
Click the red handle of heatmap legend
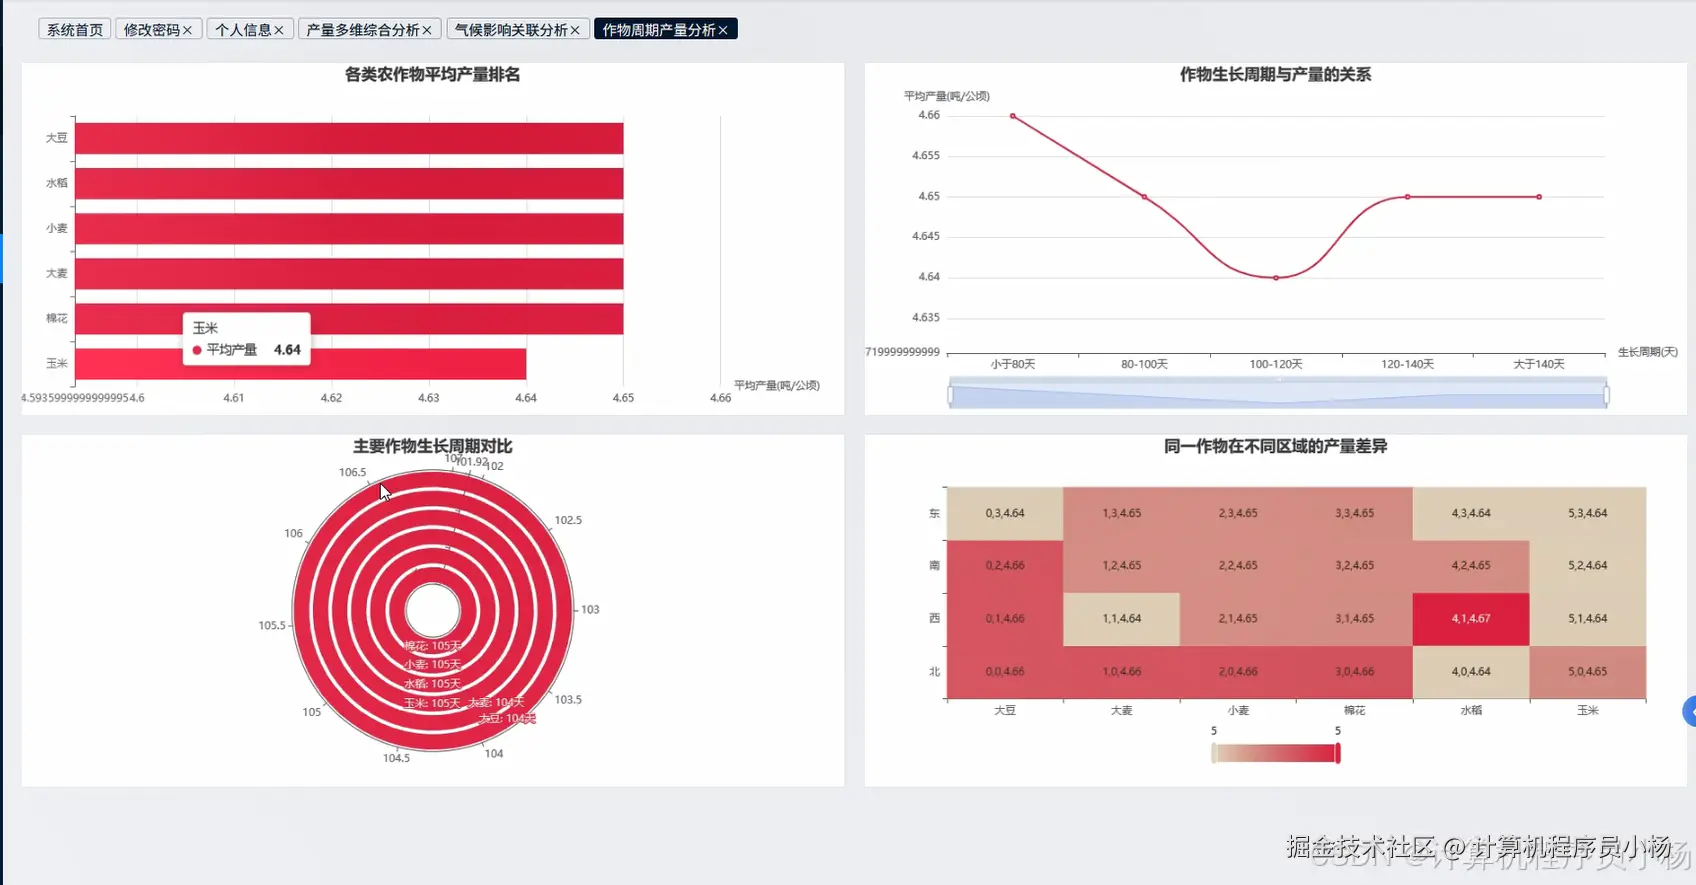1338,753
